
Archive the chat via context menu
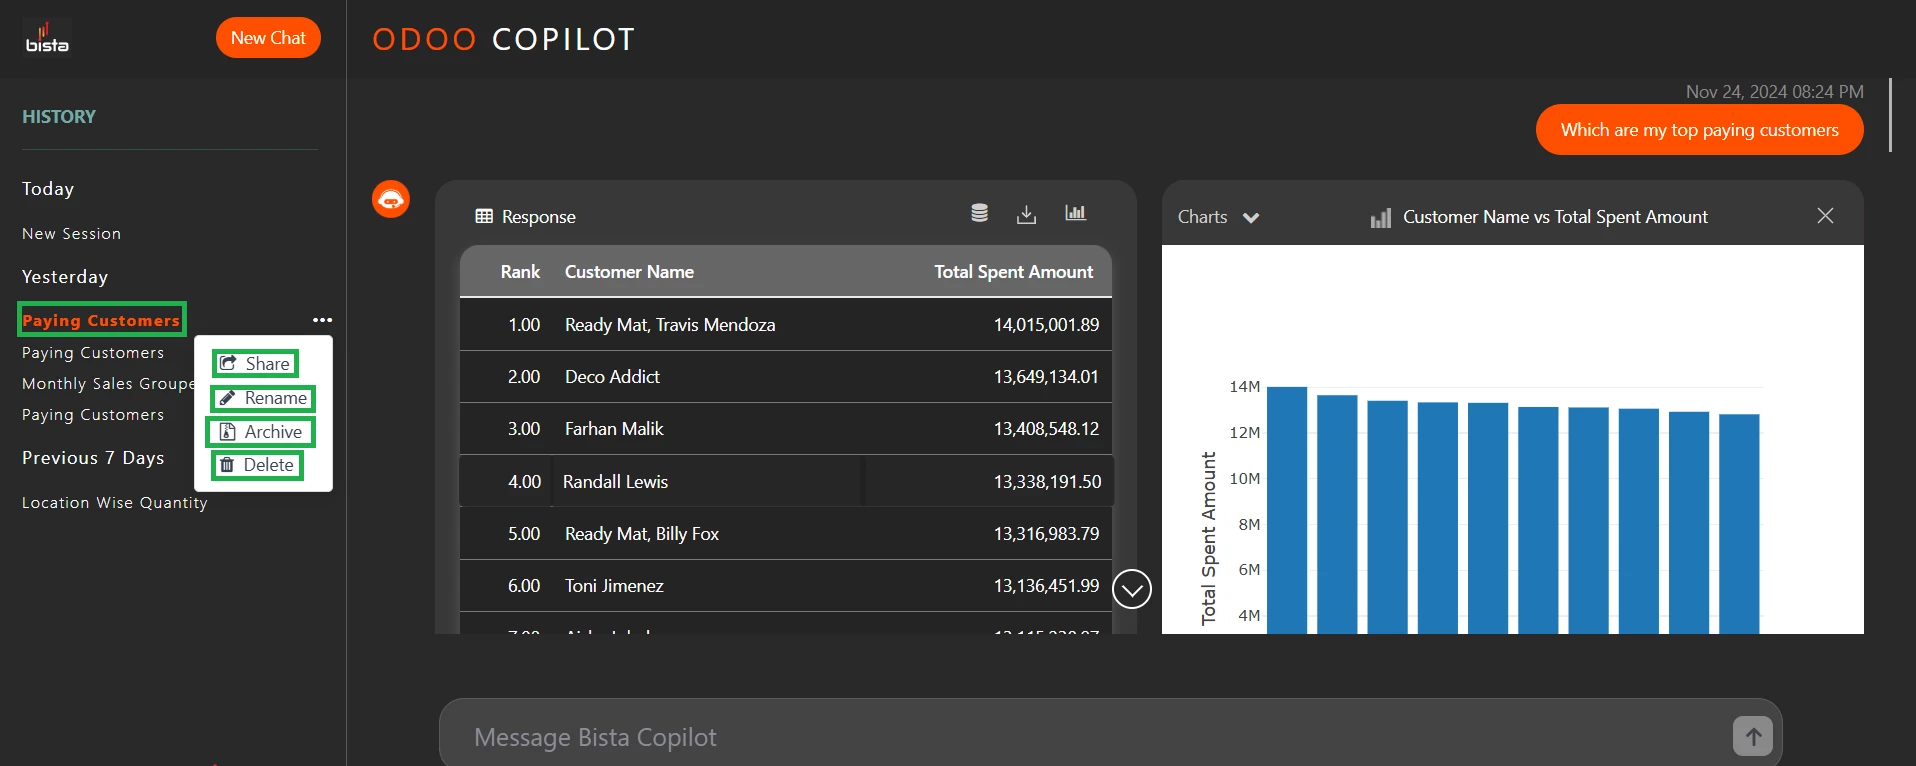click(x=261, y=432)
